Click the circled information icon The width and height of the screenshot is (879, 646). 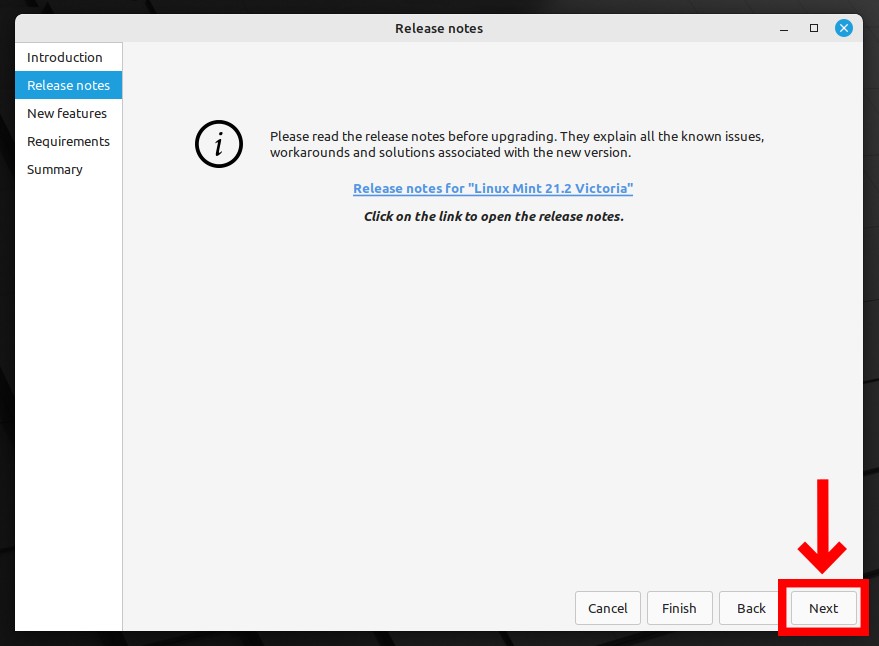[x=219, y=144]
